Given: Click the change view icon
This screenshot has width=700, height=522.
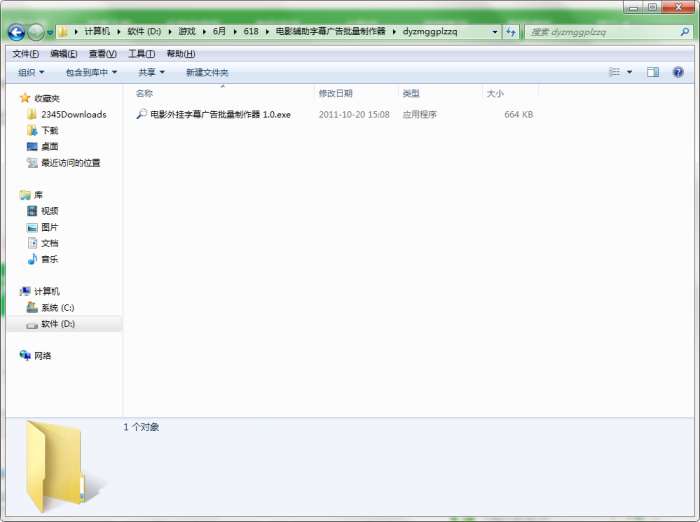Looking at the screenshot, I should click(614, 72).
